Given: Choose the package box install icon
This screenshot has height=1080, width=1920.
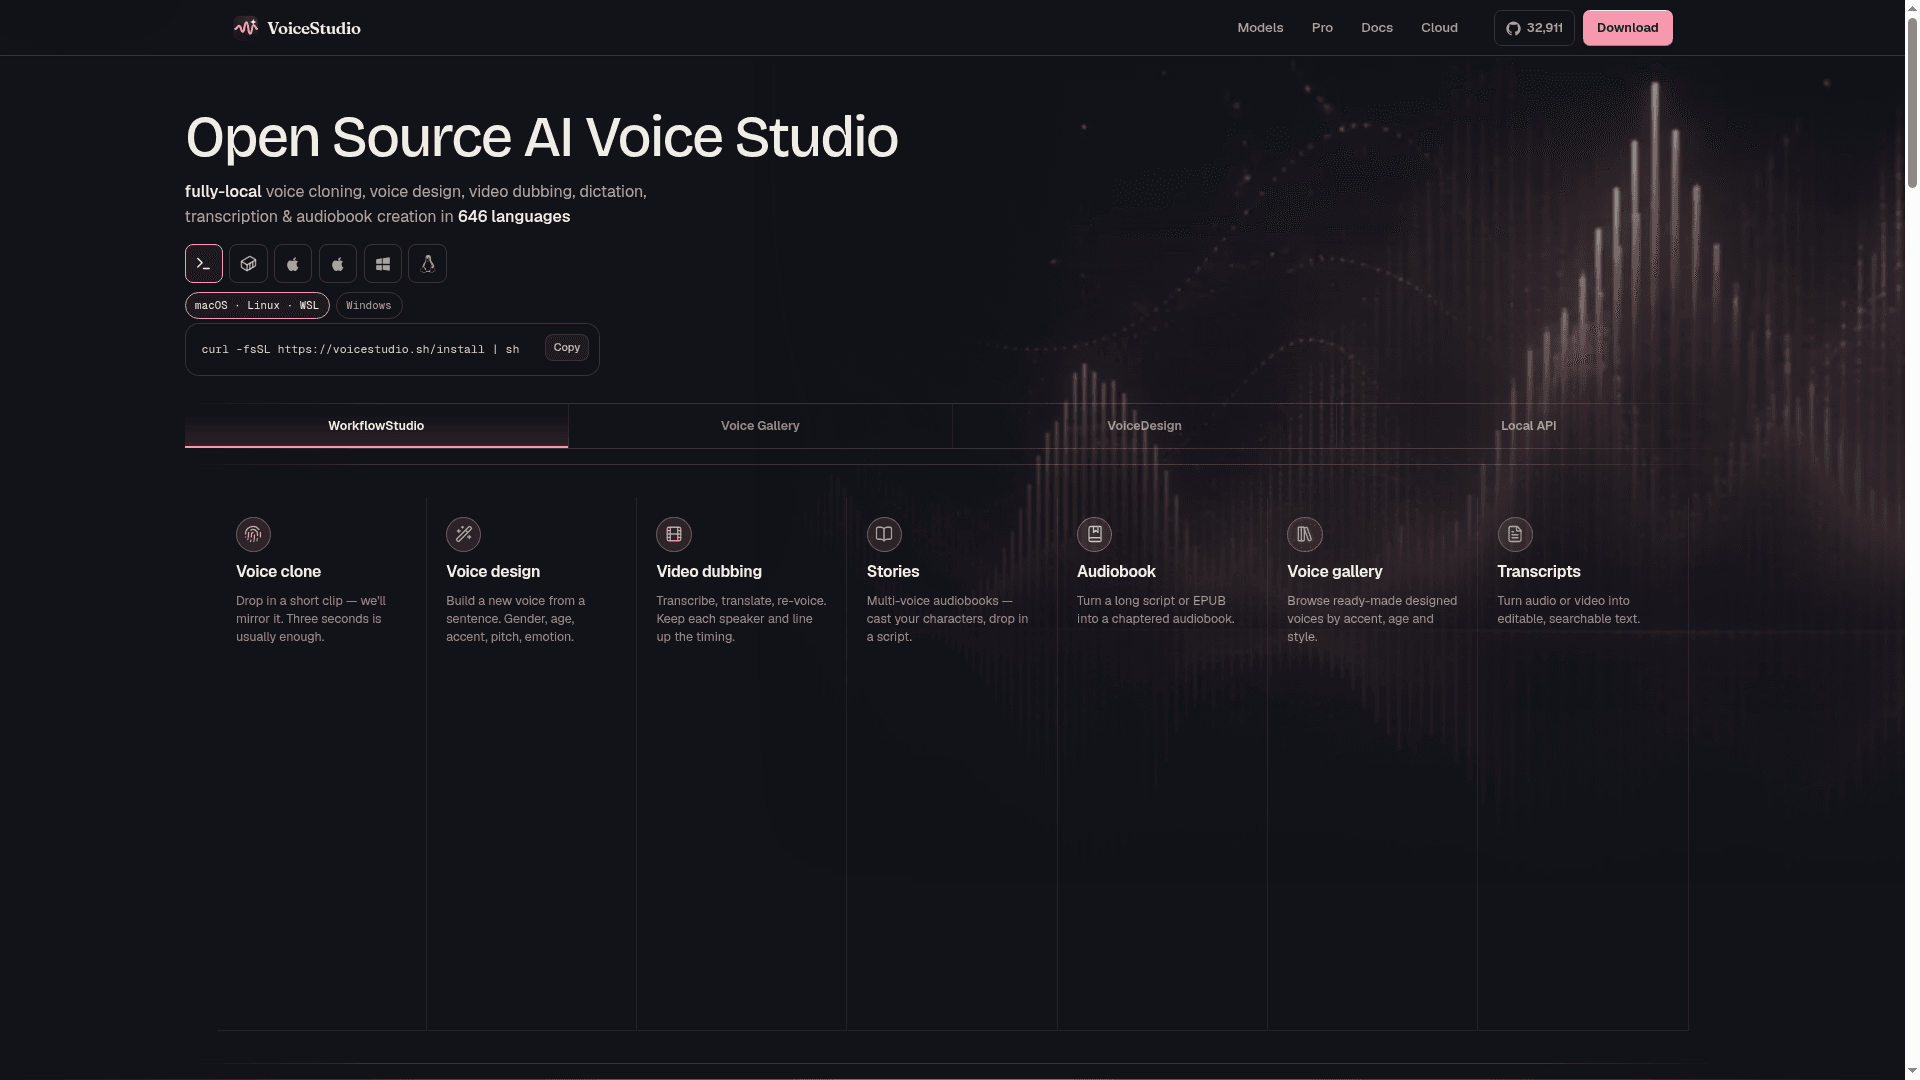Looking at the screenshot, I should tap(248, 264).
